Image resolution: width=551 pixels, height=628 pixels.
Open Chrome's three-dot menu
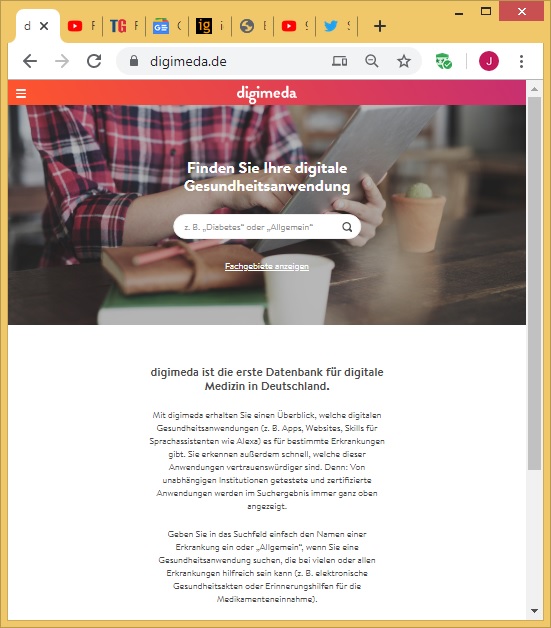[x=521, y=61]
